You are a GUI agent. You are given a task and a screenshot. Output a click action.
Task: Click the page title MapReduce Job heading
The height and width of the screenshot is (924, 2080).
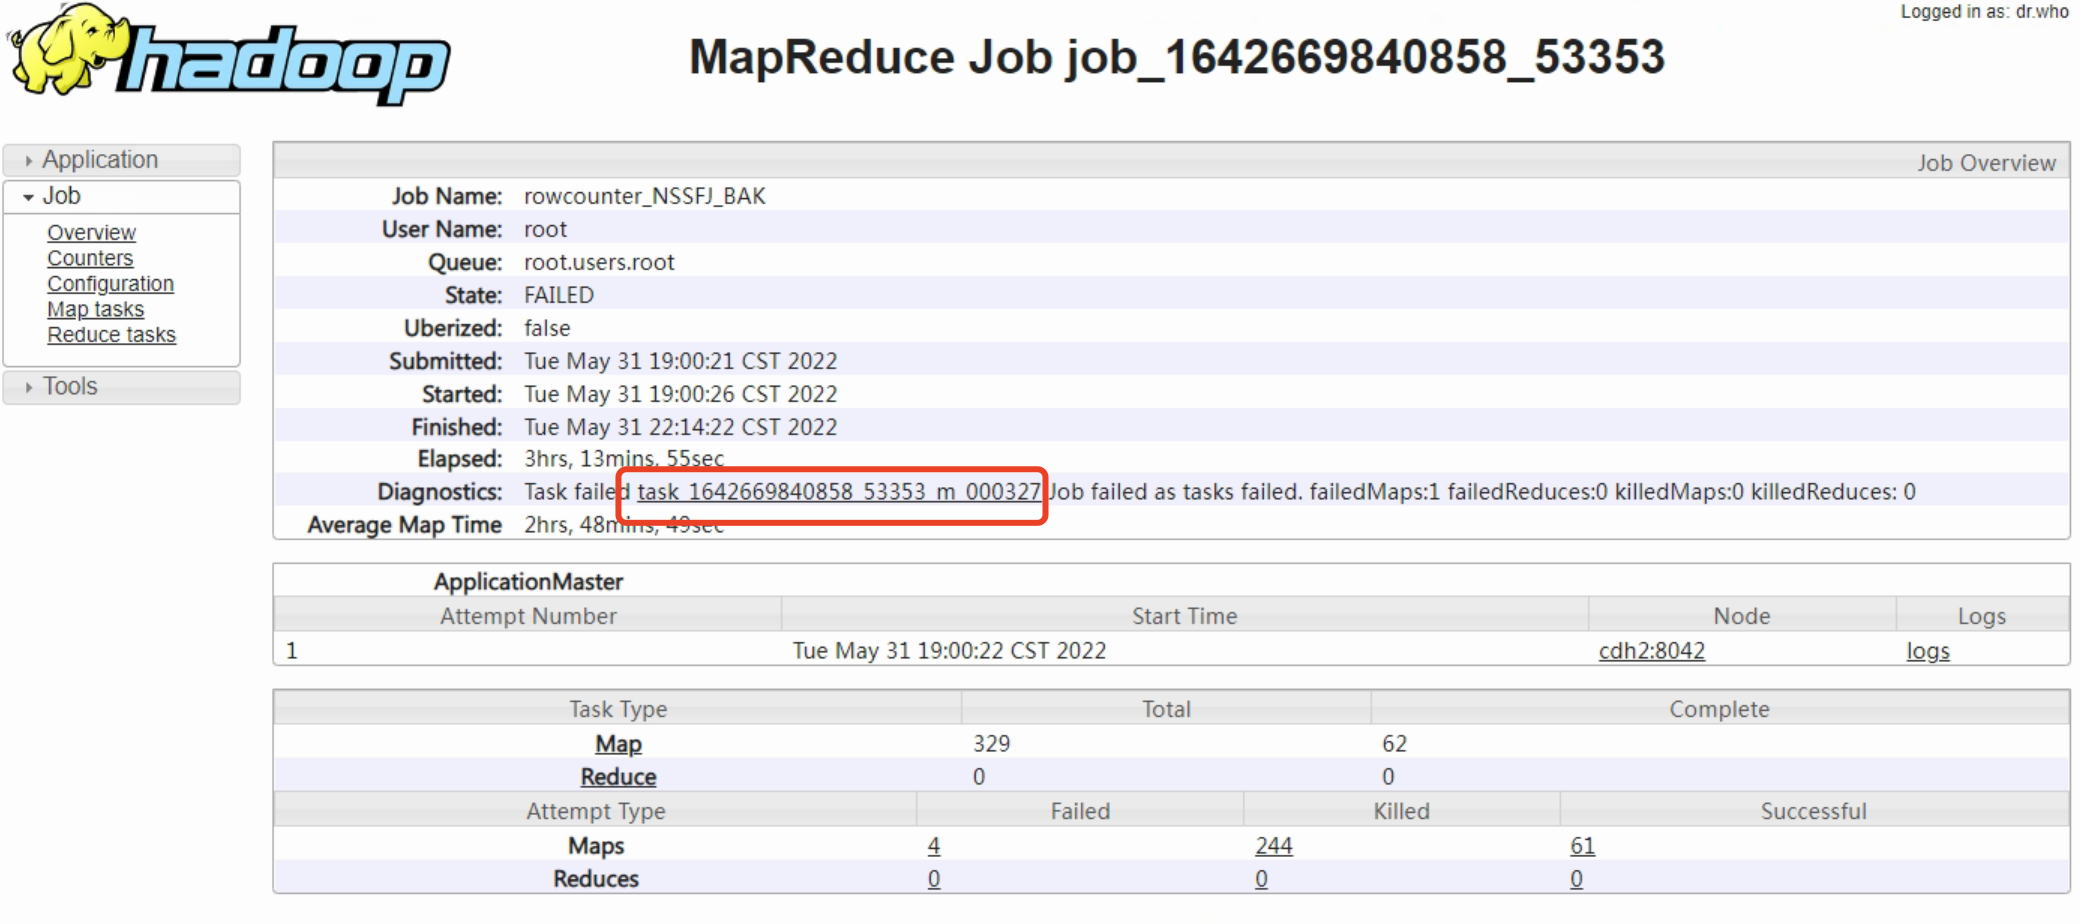pyautogui.click(x=1177, y=56)
